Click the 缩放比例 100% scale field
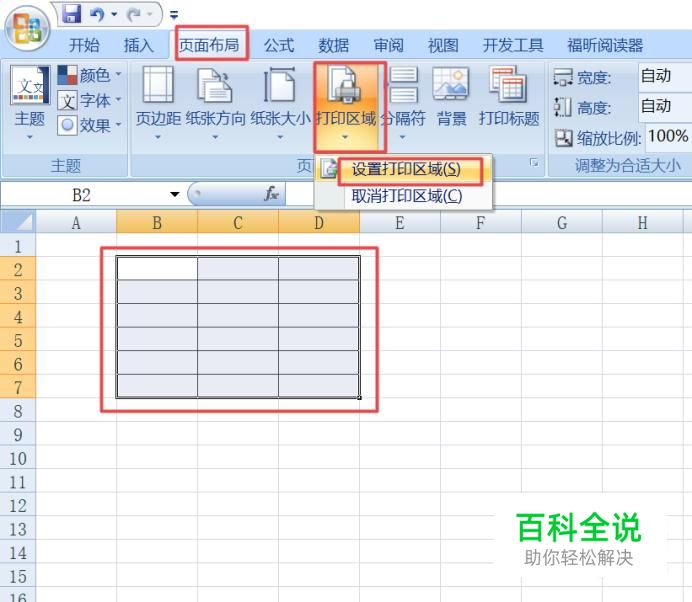Viewport: 692px width, 602px height. (x=669, y=137)
